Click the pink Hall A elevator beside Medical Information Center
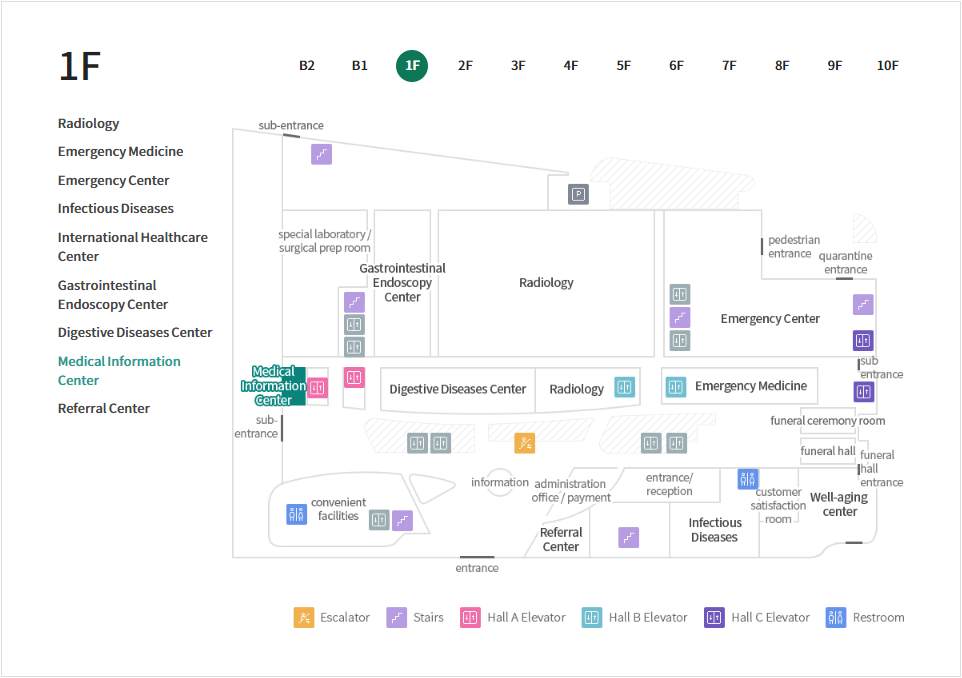 point(318,388)
